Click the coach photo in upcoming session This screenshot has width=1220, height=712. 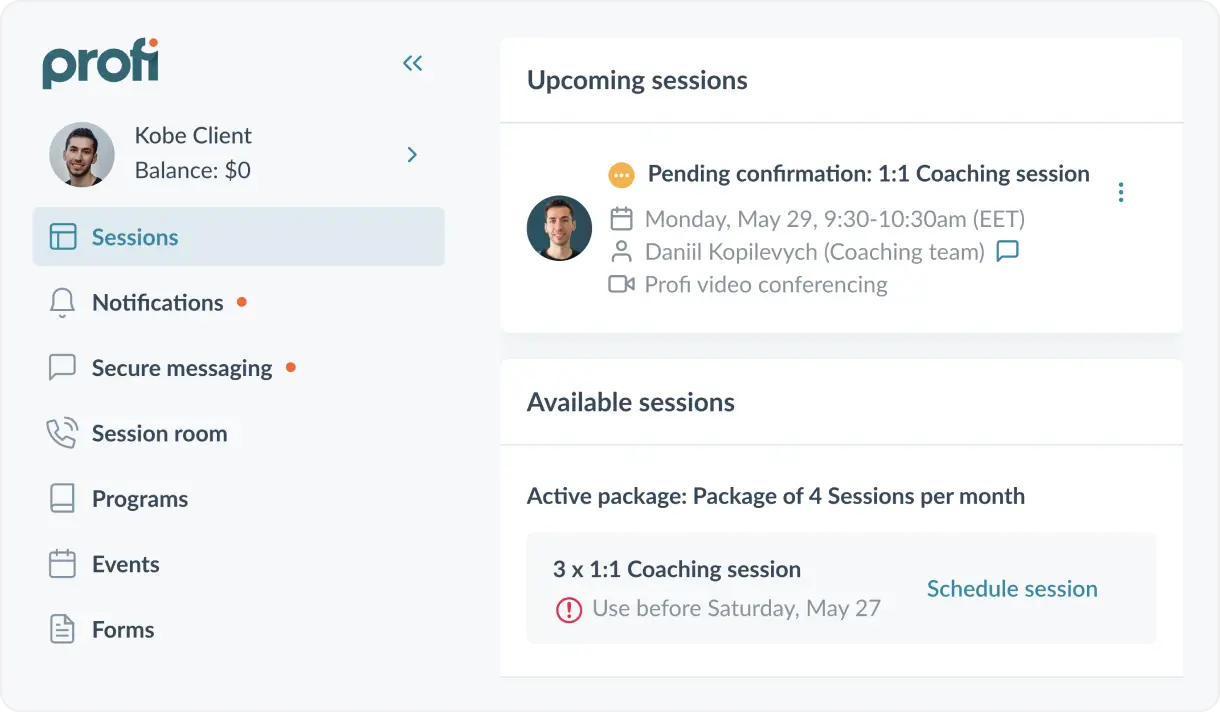(x=559, y=229)
